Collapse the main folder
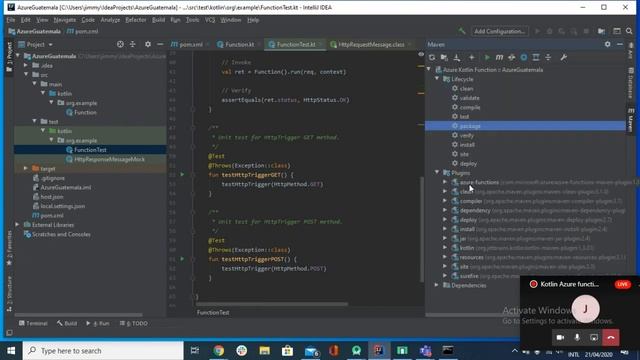Image resolution: width=640 pixels, height=360 pixels. pos(35,84)
